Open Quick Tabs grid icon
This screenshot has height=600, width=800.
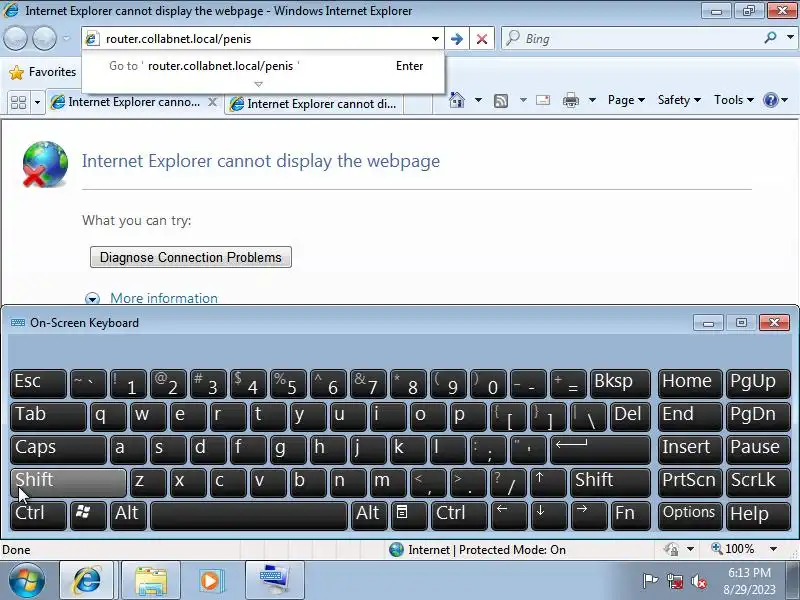pos(18,103)
